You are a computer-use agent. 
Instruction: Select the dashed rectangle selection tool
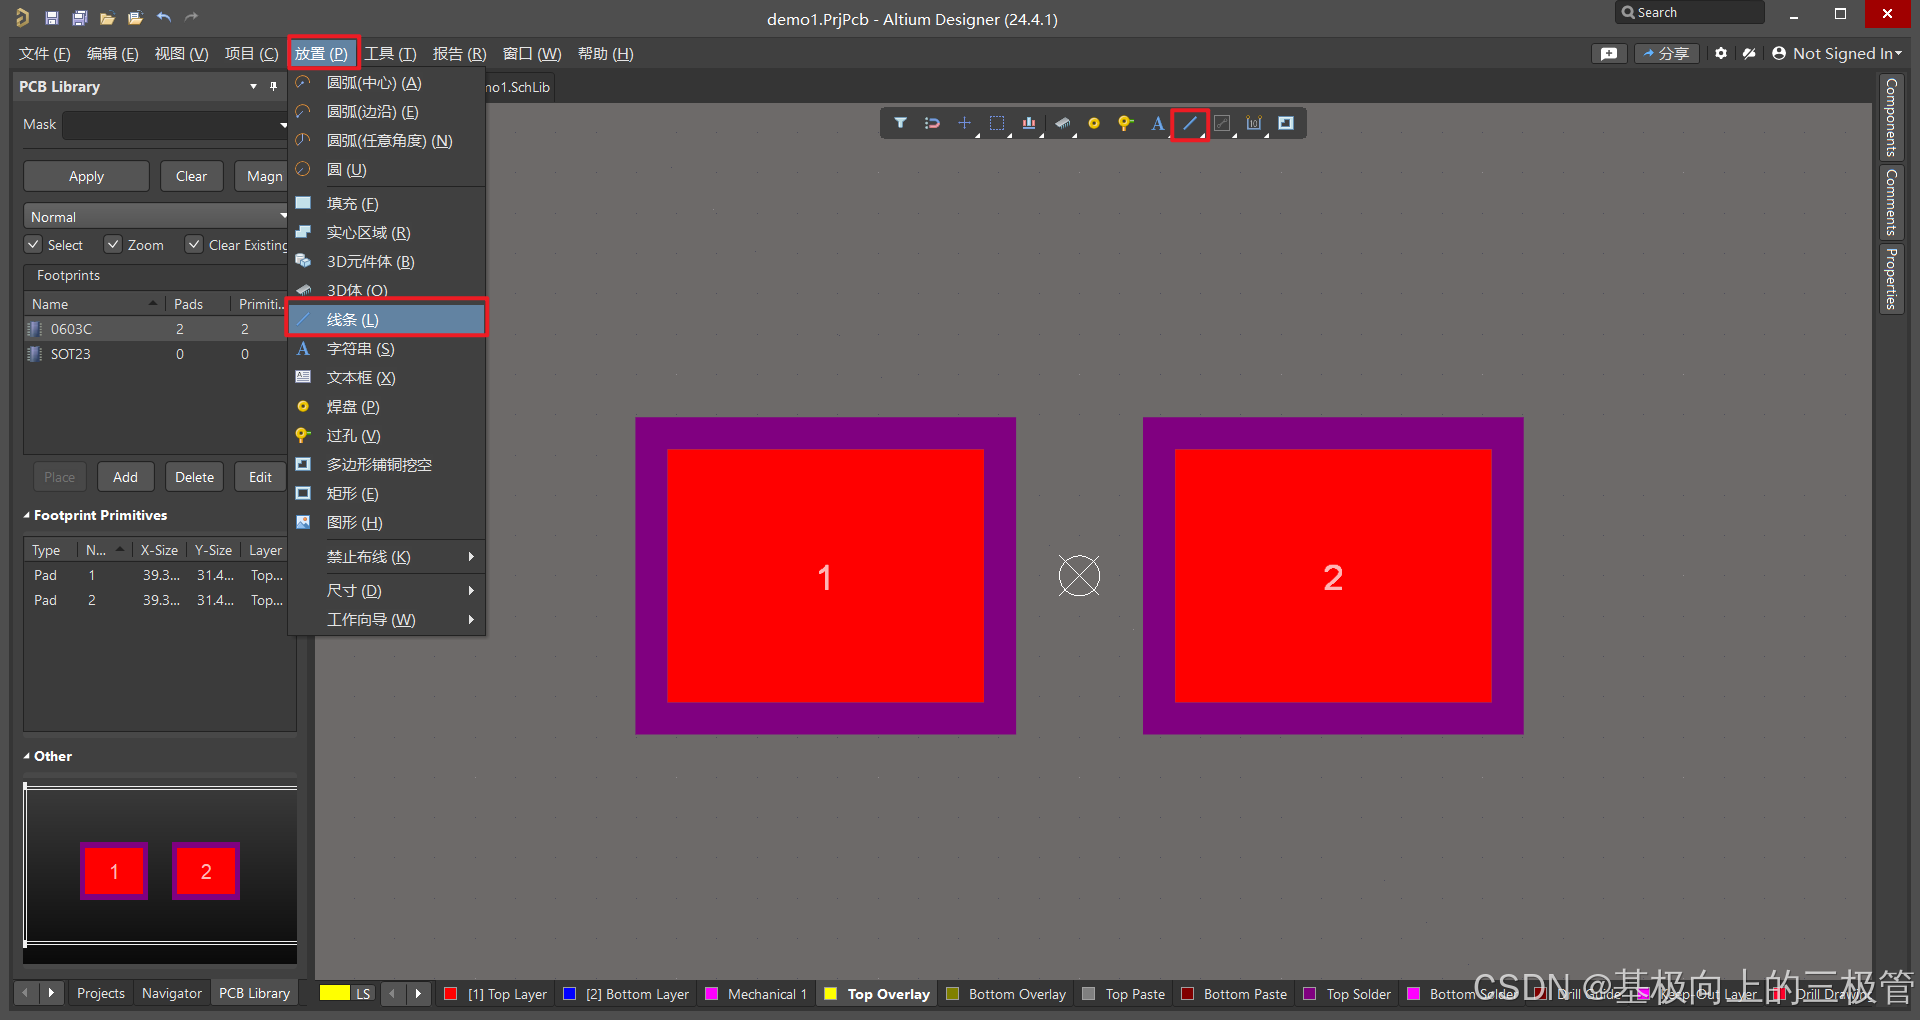tap(997, 123)
